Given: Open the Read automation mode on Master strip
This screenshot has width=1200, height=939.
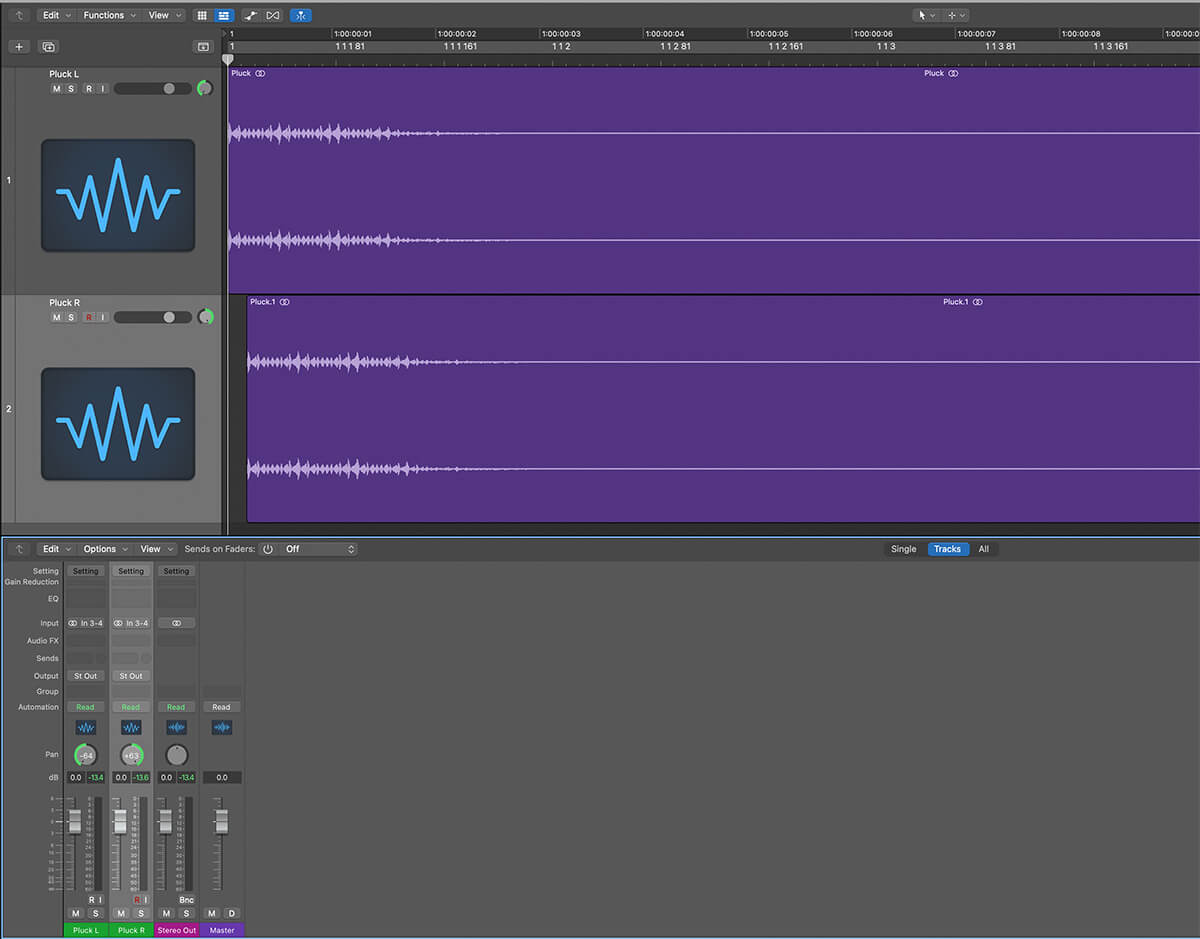Looking at the screenshot, I should click(222, 707).
